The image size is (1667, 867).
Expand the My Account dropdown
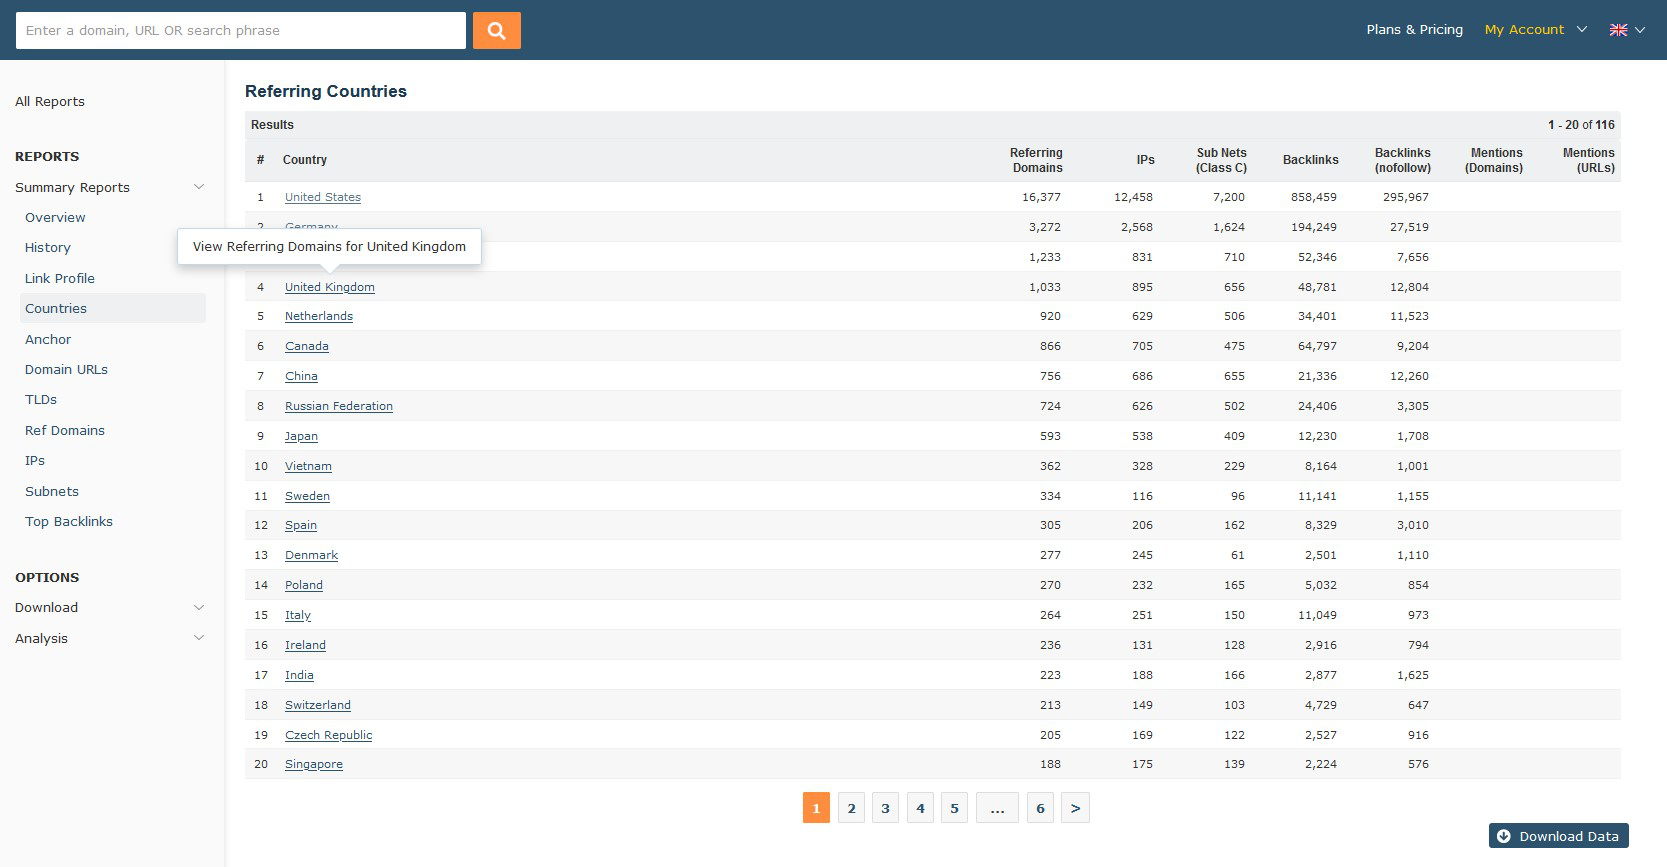coord(1535,30)
